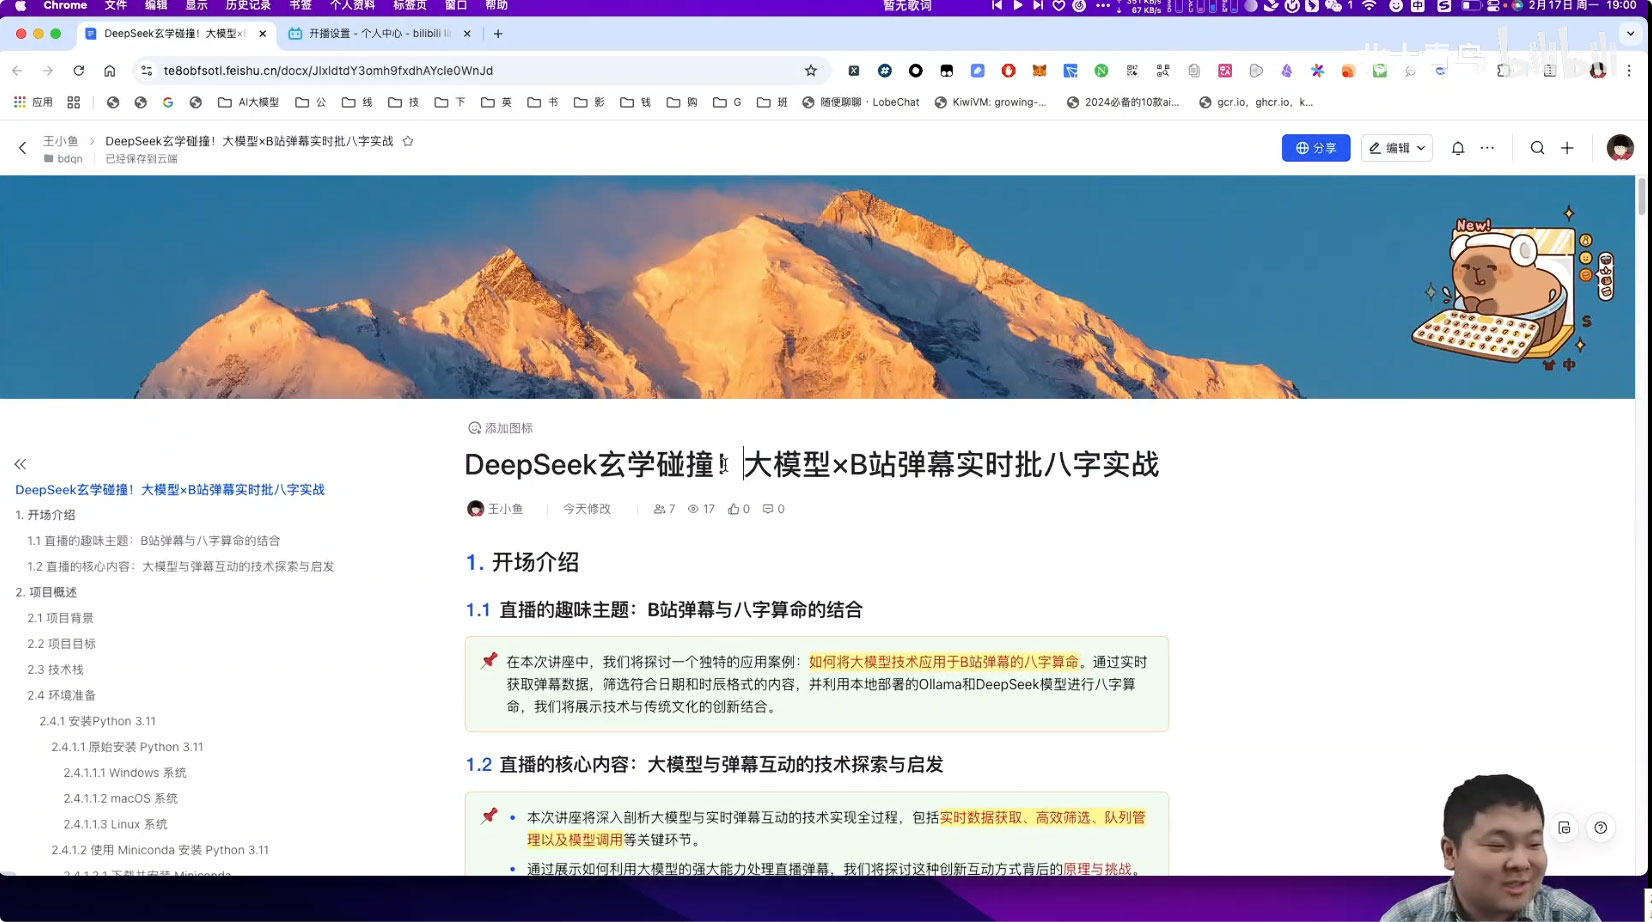The width and height of the screenshot is (1652, 922).
Task: Click the help question mark button
Action: [x=1600, y=828]
